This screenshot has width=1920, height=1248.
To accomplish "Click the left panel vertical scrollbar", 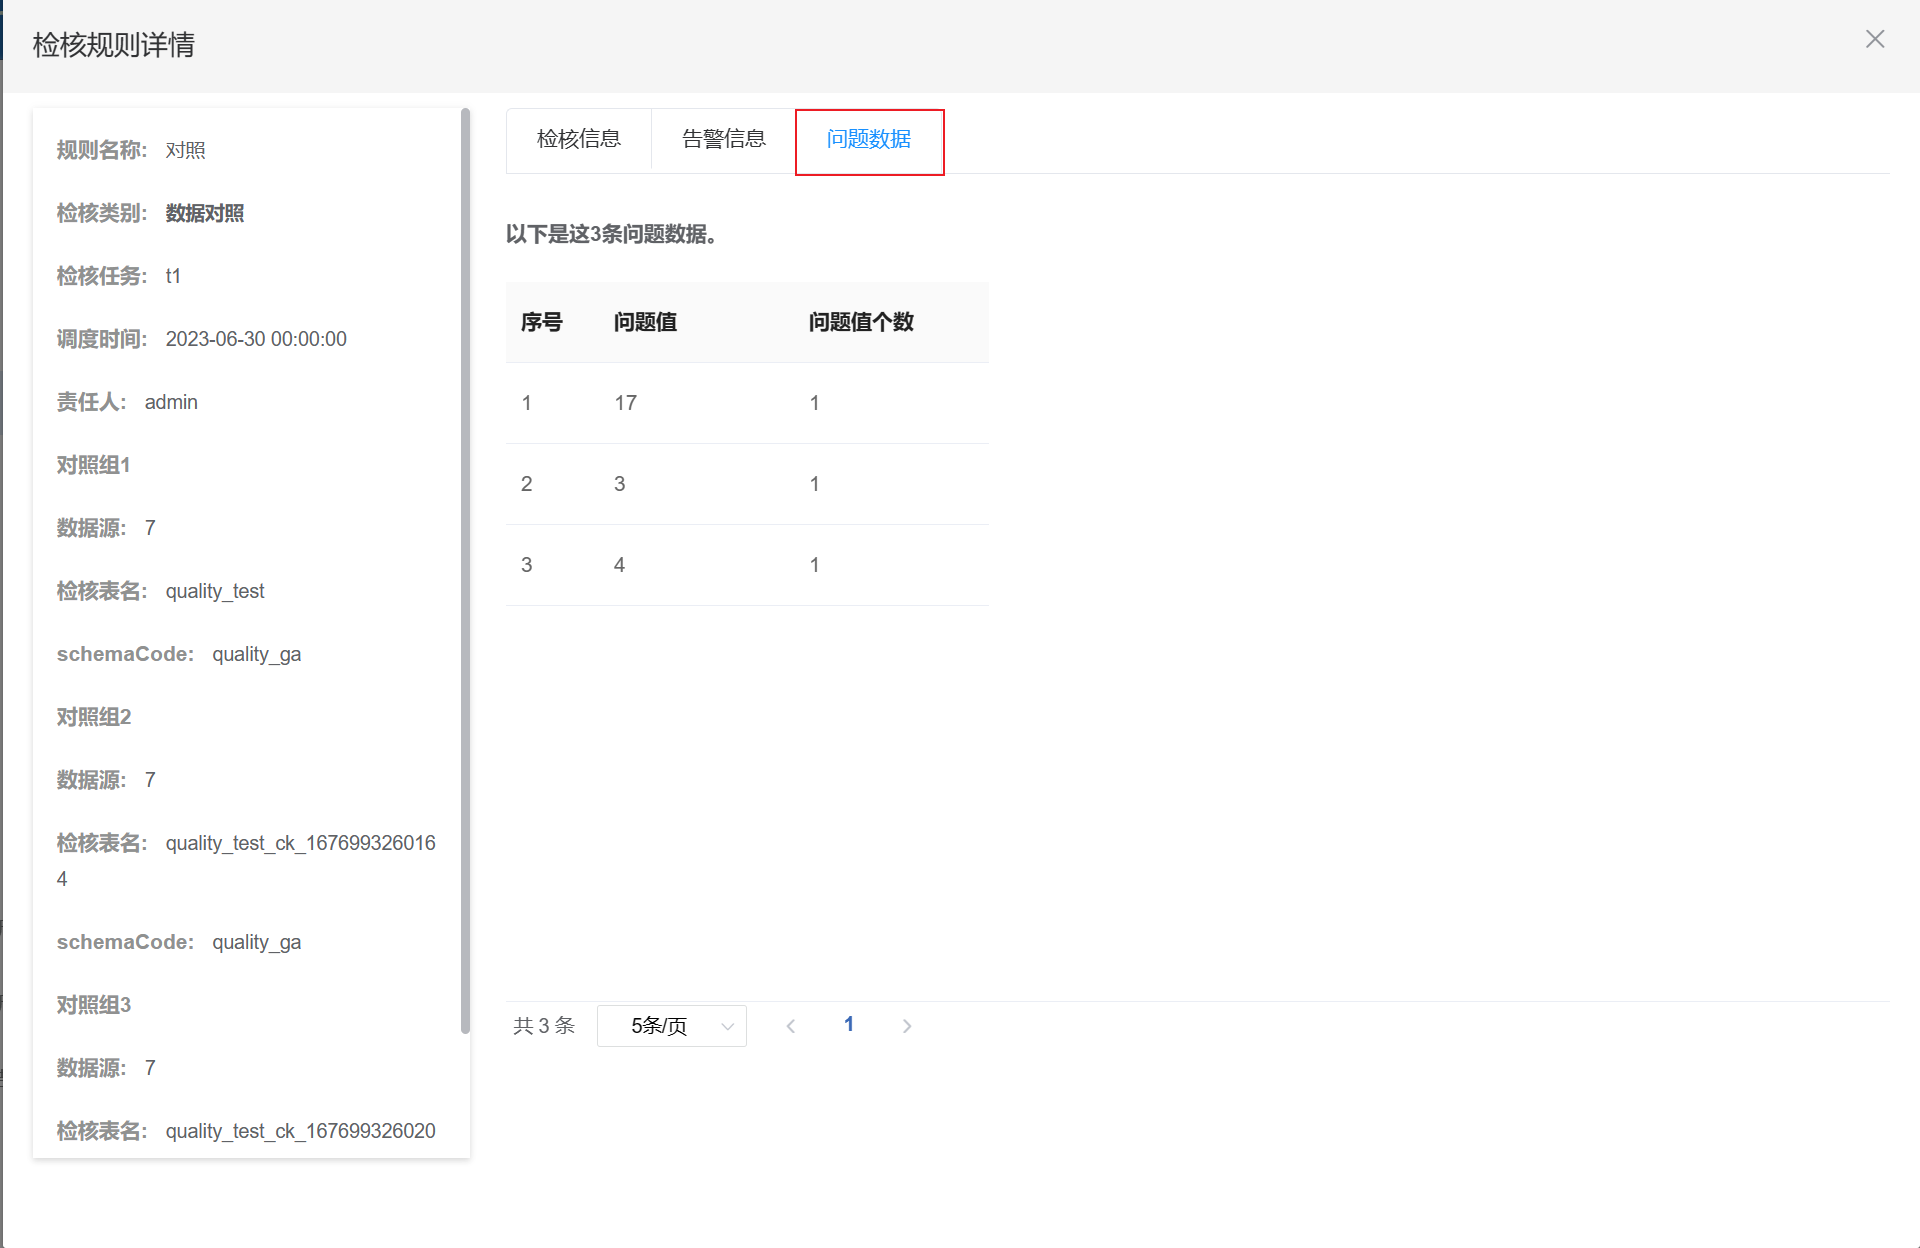I will (x=465, y=570).
